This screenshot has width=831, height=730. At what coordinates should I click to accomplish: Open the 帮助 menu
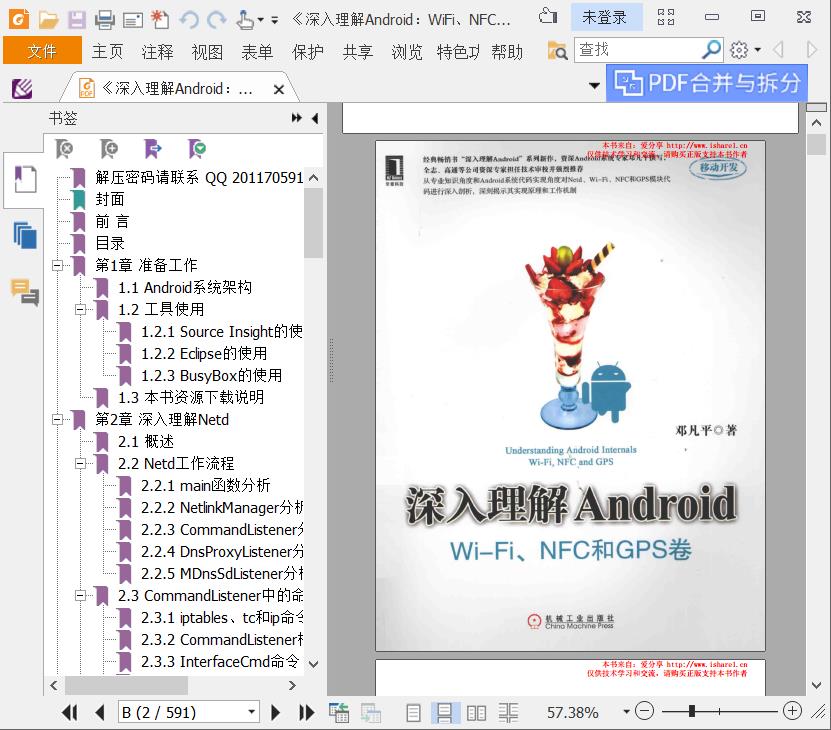[507, 51]
